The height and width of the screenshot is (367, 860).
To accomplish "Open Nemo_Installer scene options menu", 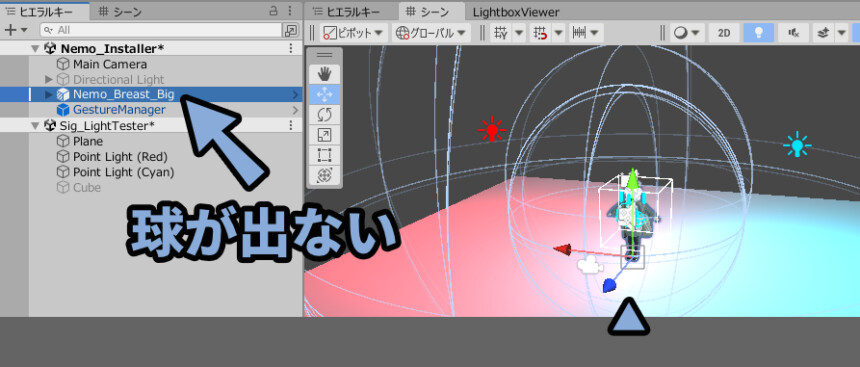I will click(x=291, y=48).
